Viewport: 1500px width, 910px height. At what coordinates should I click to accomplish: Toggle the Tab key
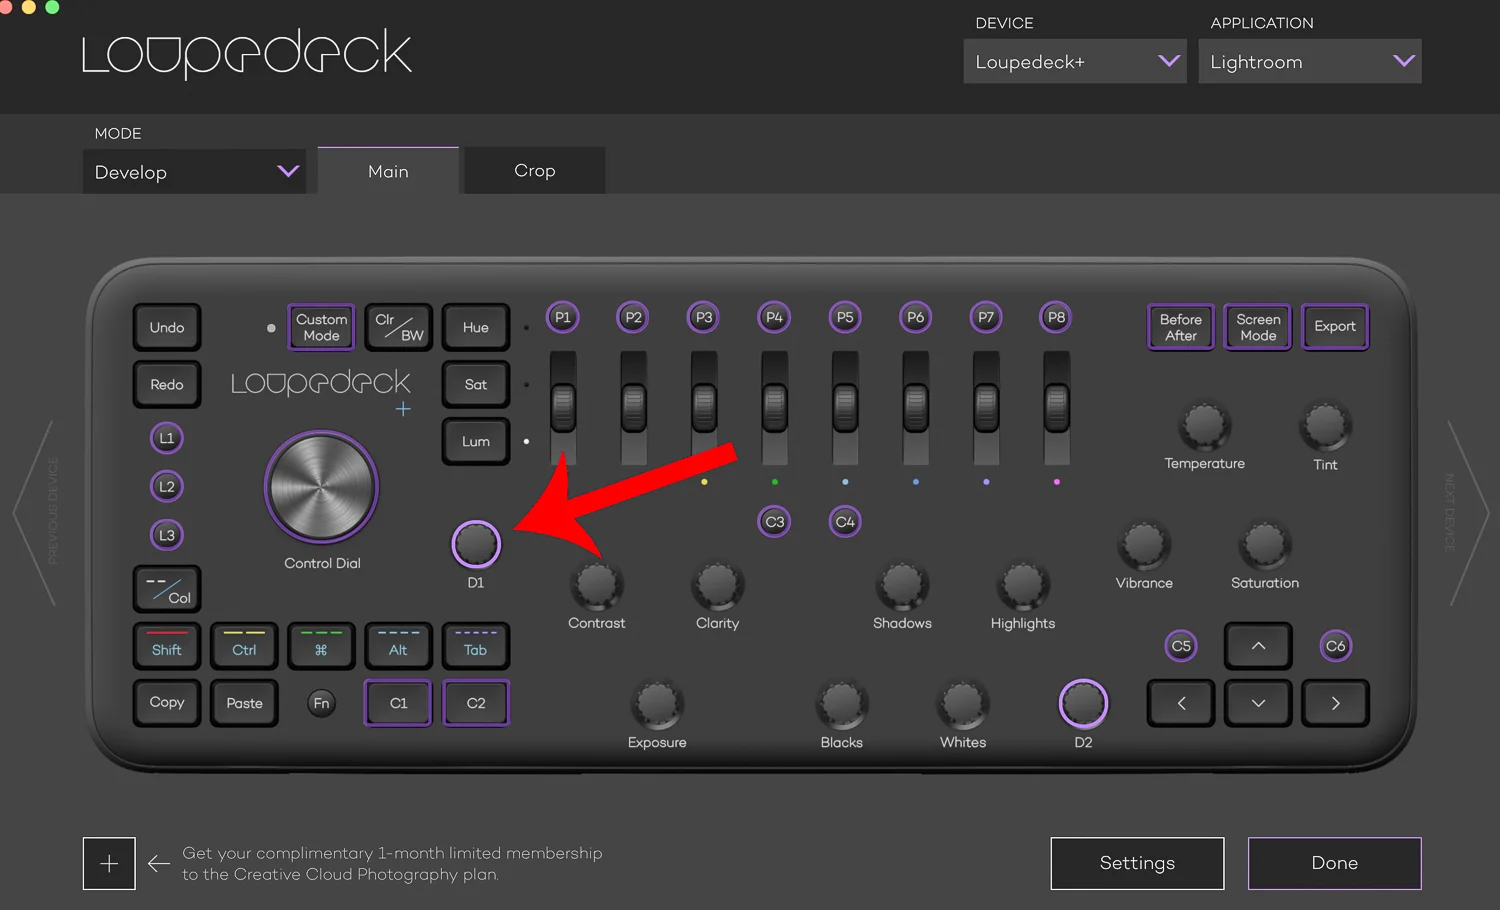(x=476, y=646)
